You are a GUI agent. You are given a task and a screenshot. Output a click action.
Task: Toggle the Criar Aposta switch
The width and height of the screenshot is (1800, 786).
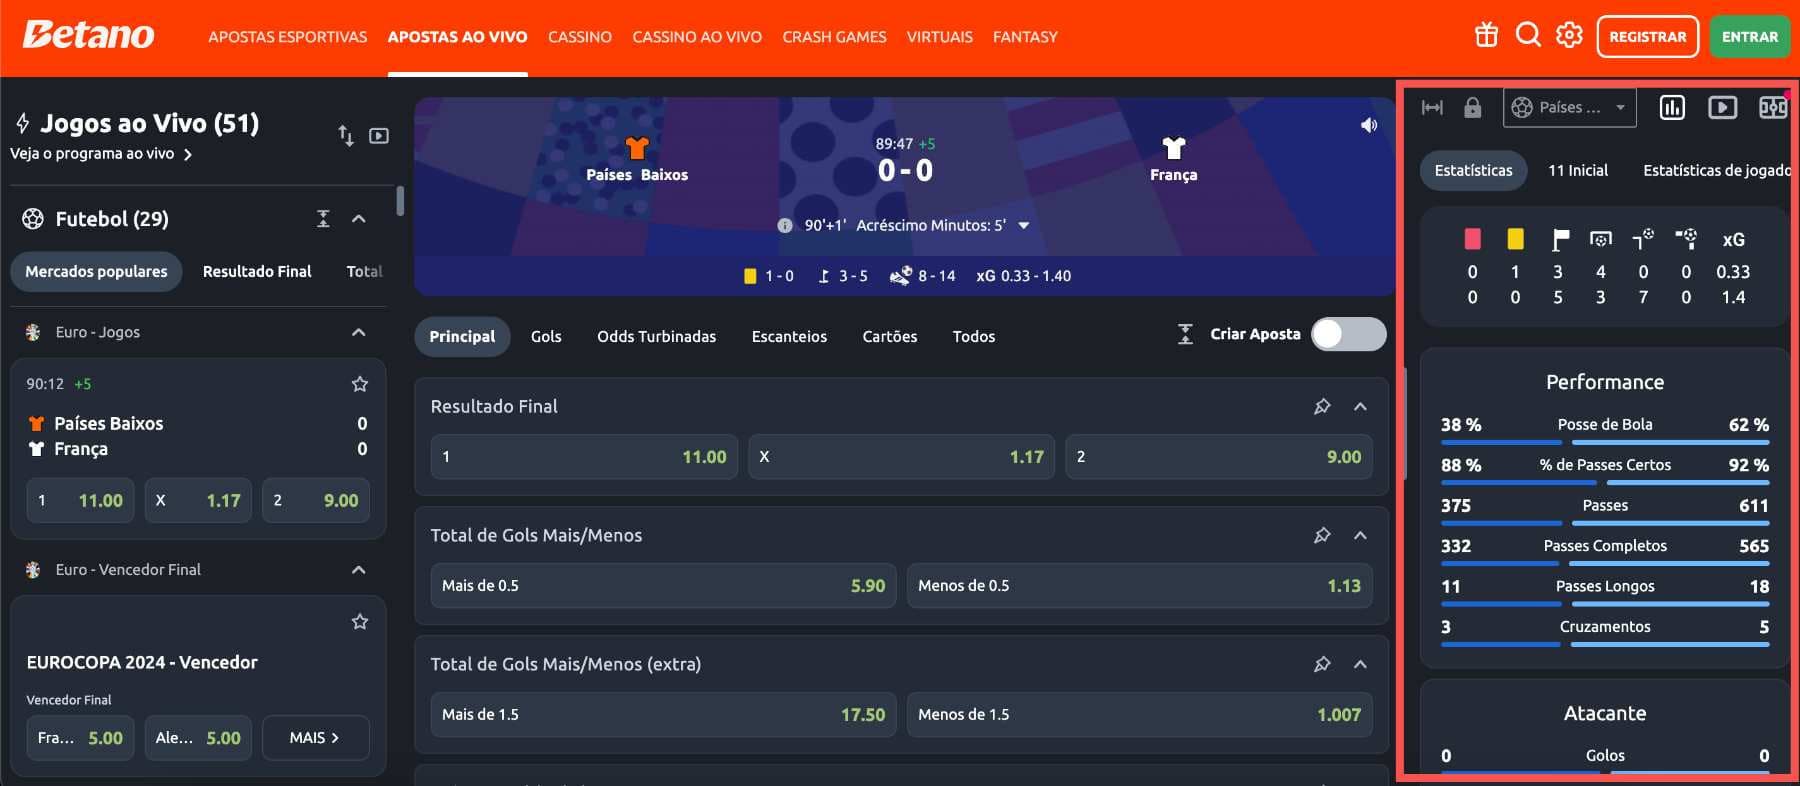tap(1349, 334)
